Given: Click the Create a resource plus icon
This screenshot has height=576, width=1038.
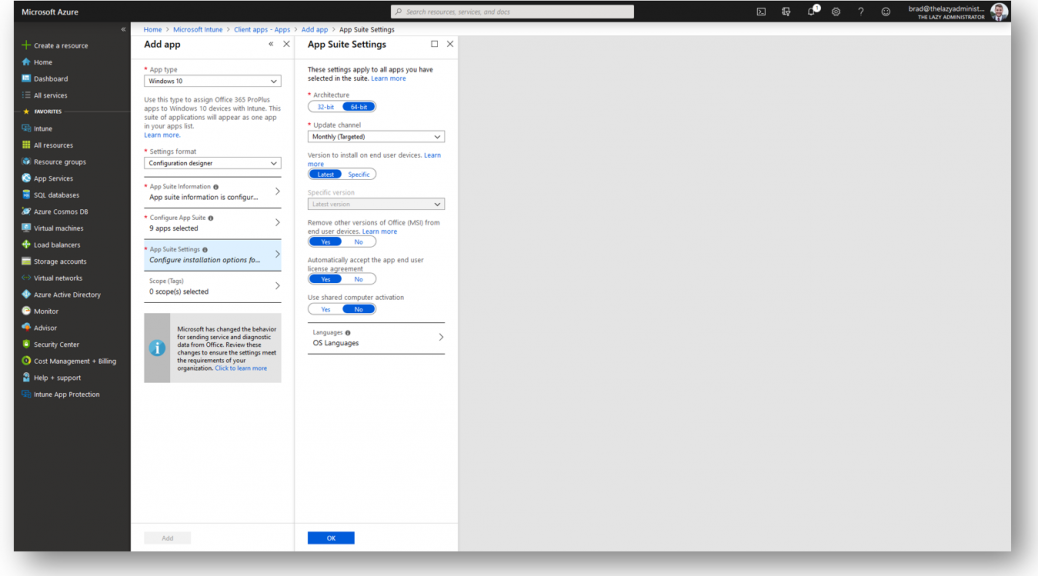Looking at the screenshot, I should pos(26,45).
